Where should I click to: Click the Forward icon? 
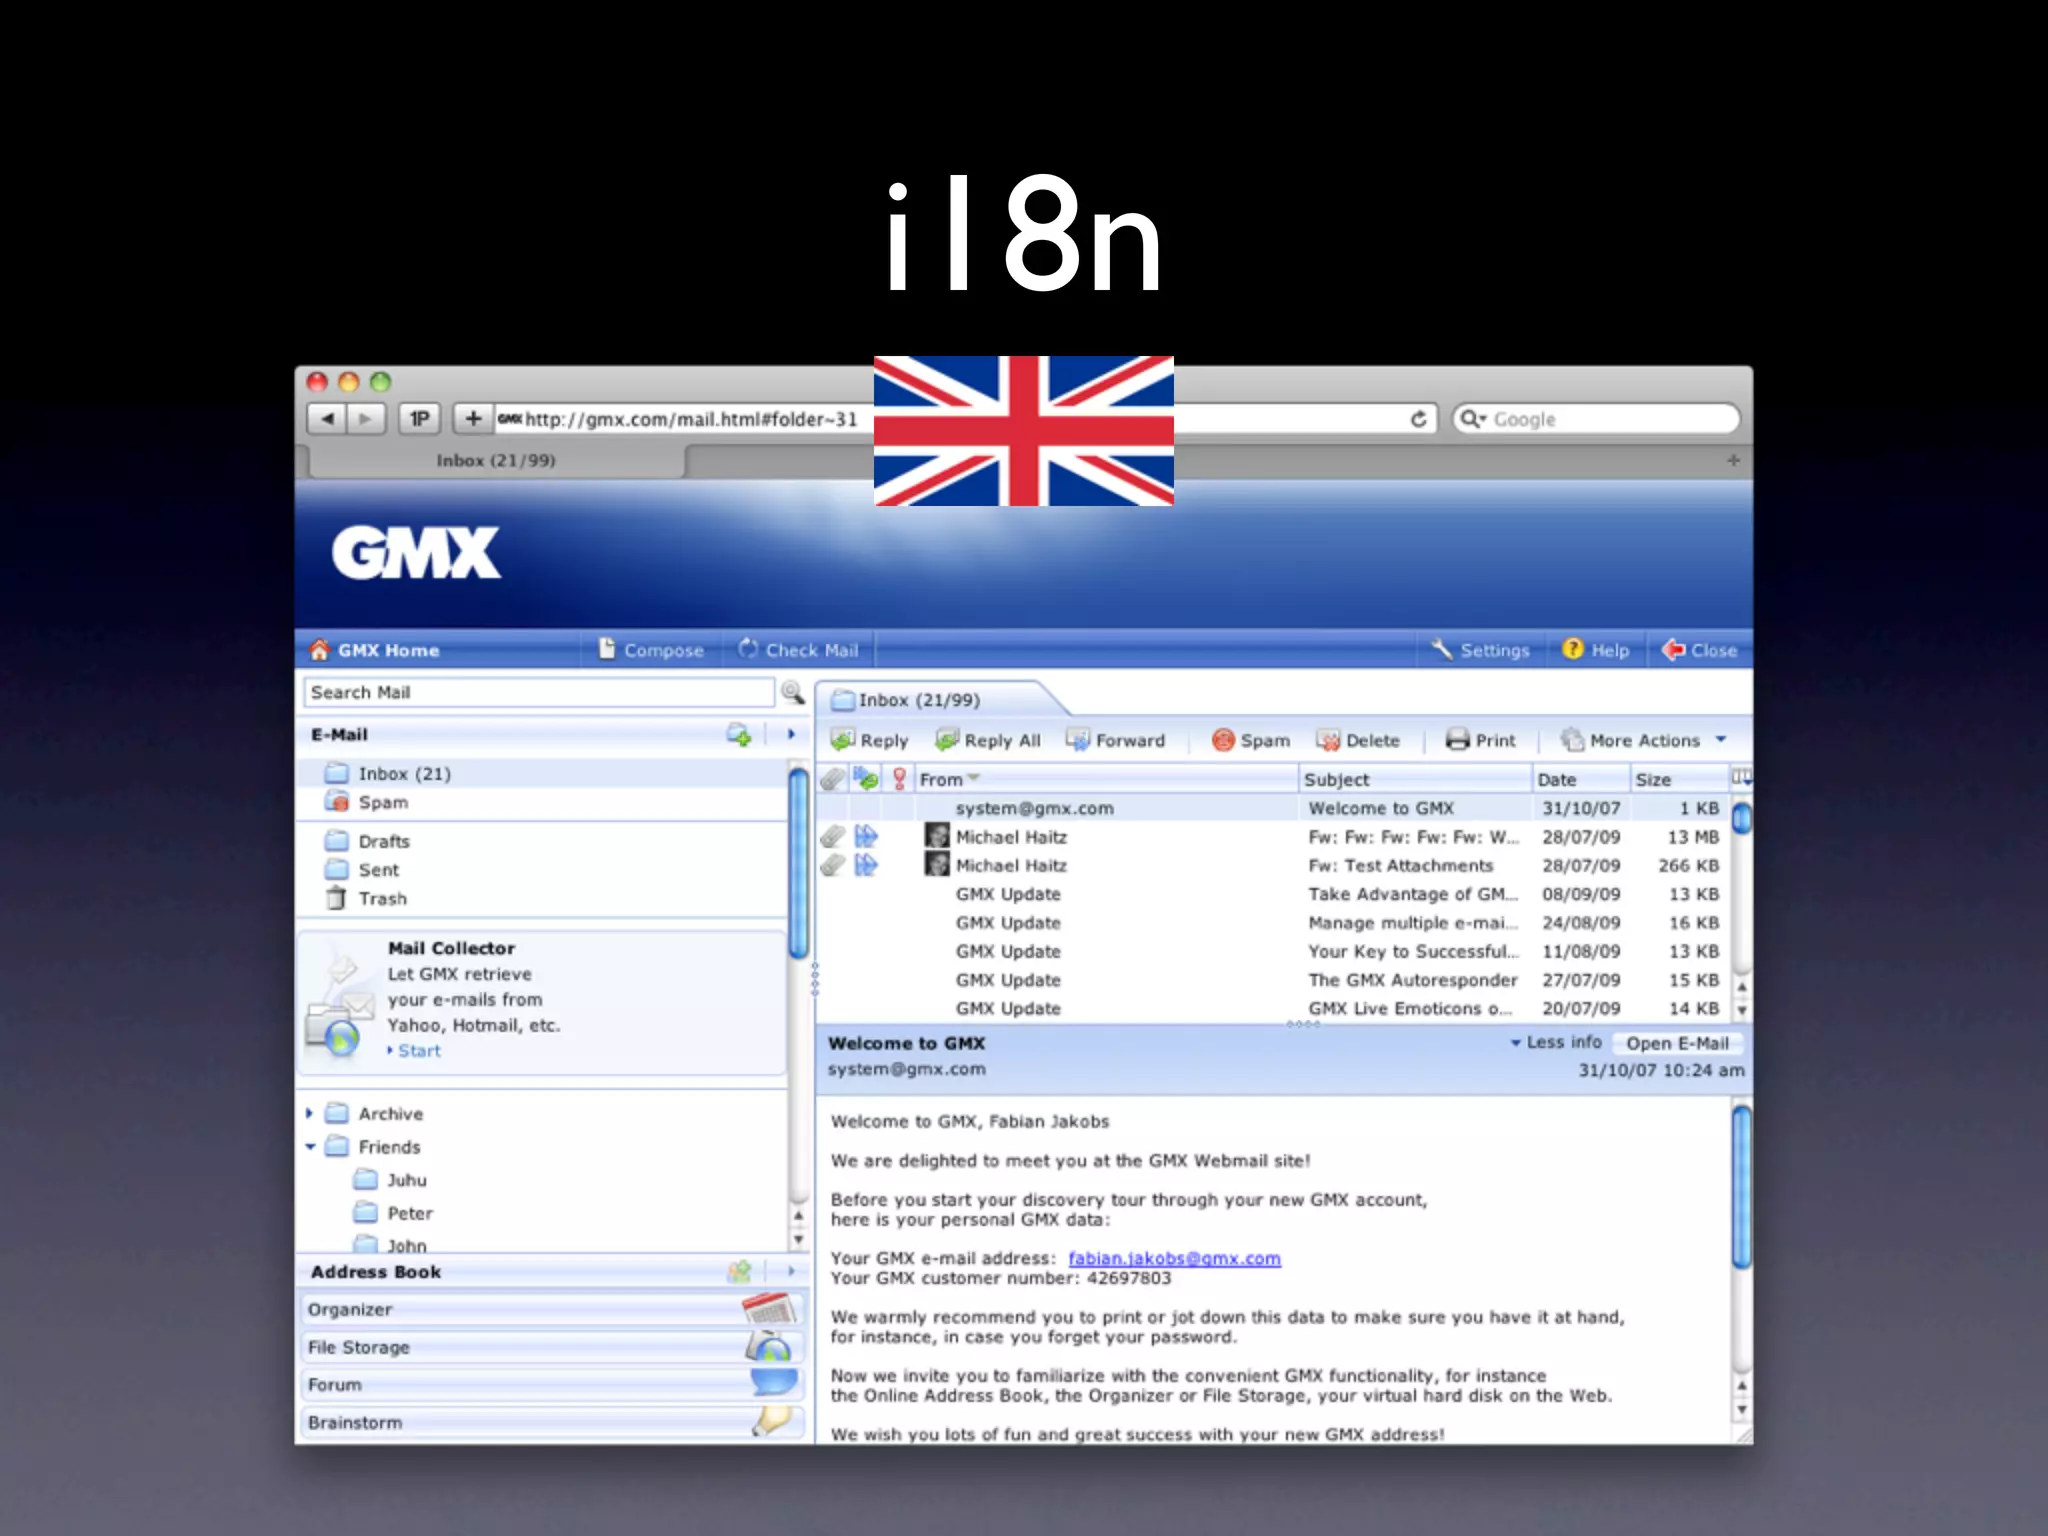click(x=1078, y=740)
